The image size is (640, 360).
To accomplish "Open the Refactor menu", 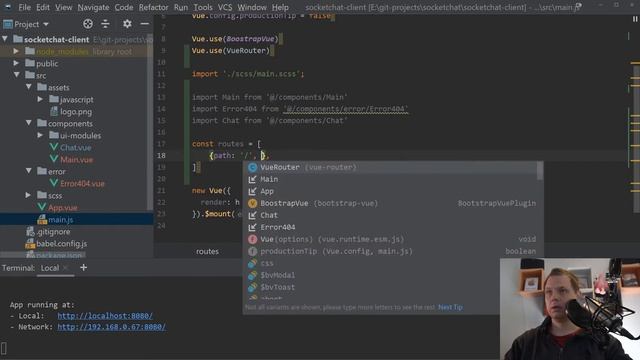I will (x=153, y=7).
